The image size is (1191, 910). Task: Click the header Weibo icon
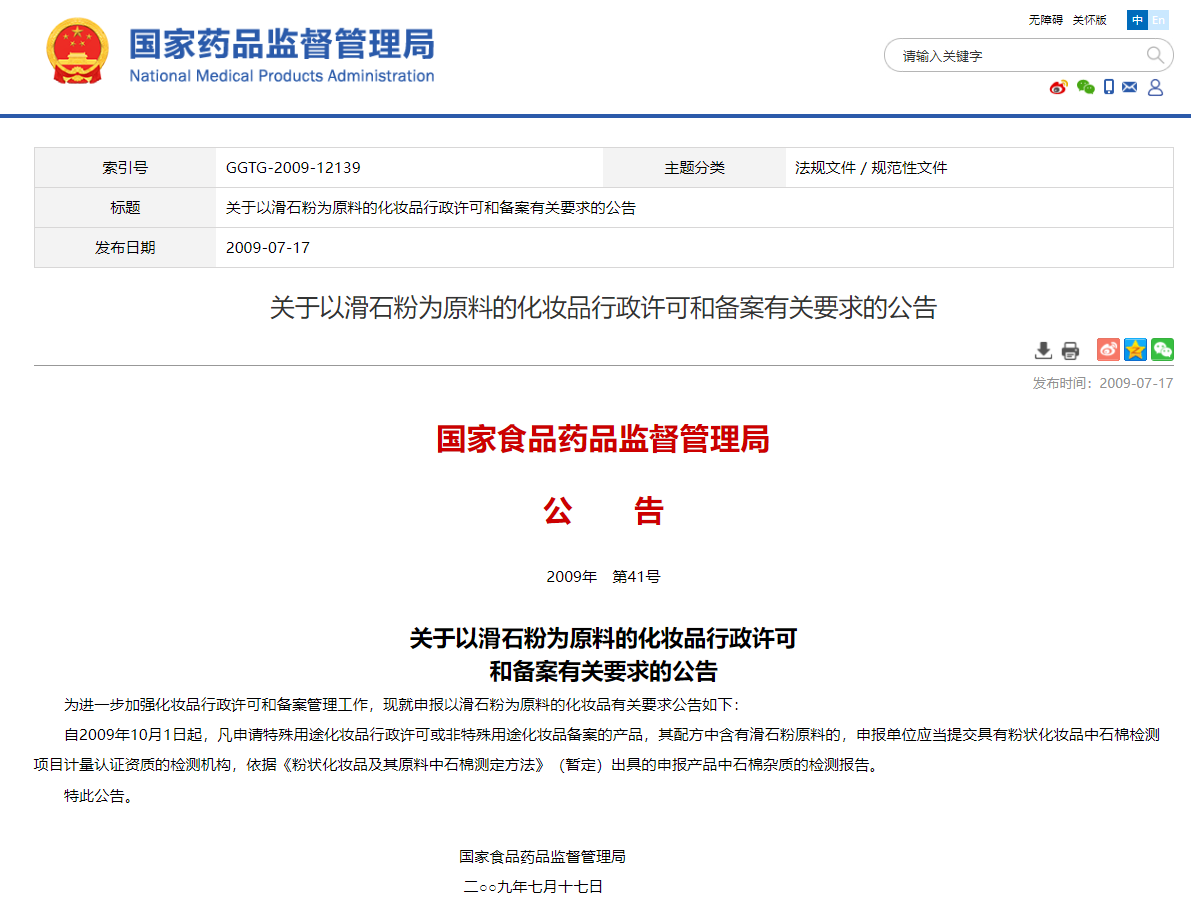coord(1058,87)
